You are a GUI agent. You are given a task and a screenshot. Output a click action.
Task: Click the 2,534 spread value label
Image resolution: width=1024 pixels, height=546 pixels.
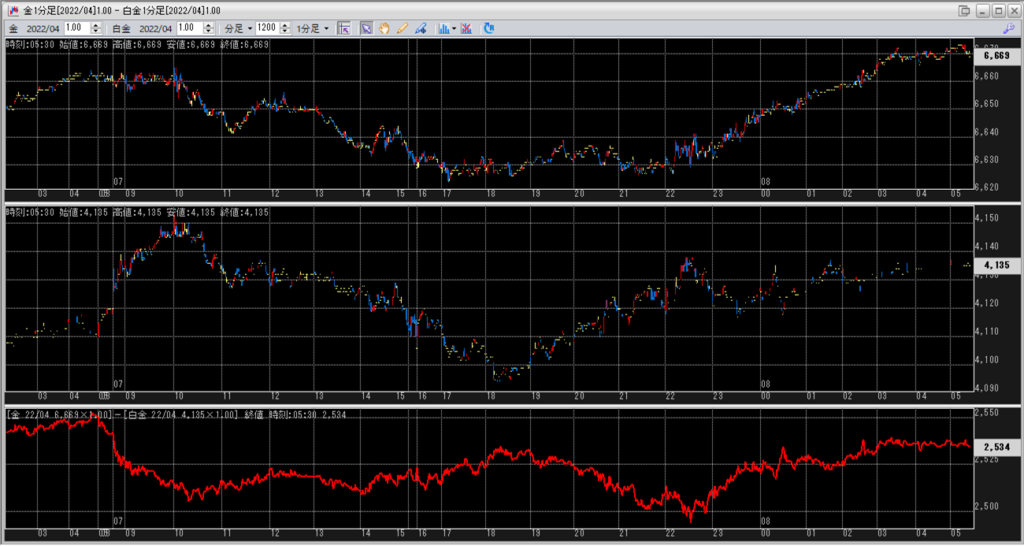[x=995, y=447]
